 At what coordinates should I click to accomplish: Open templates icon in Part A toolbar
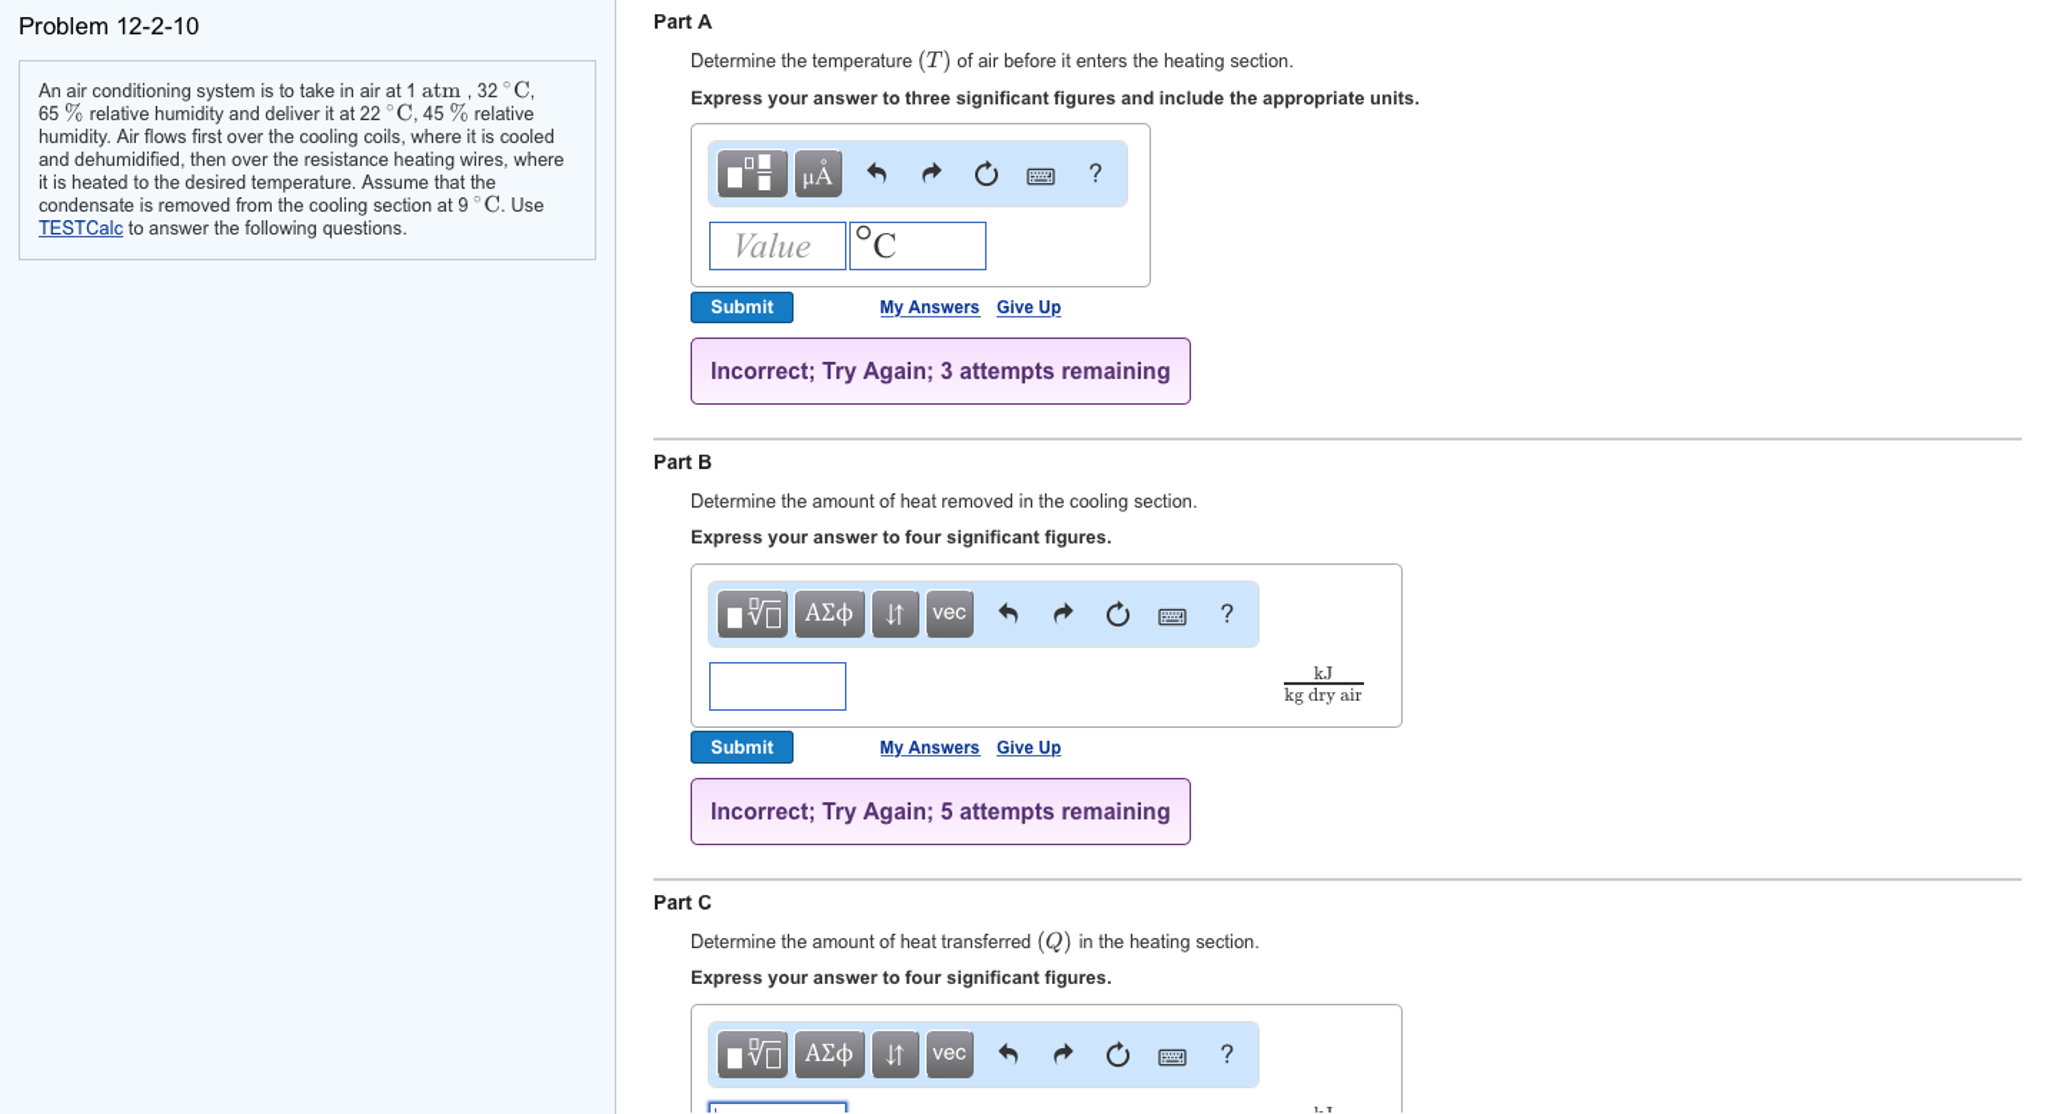[752, 174]
